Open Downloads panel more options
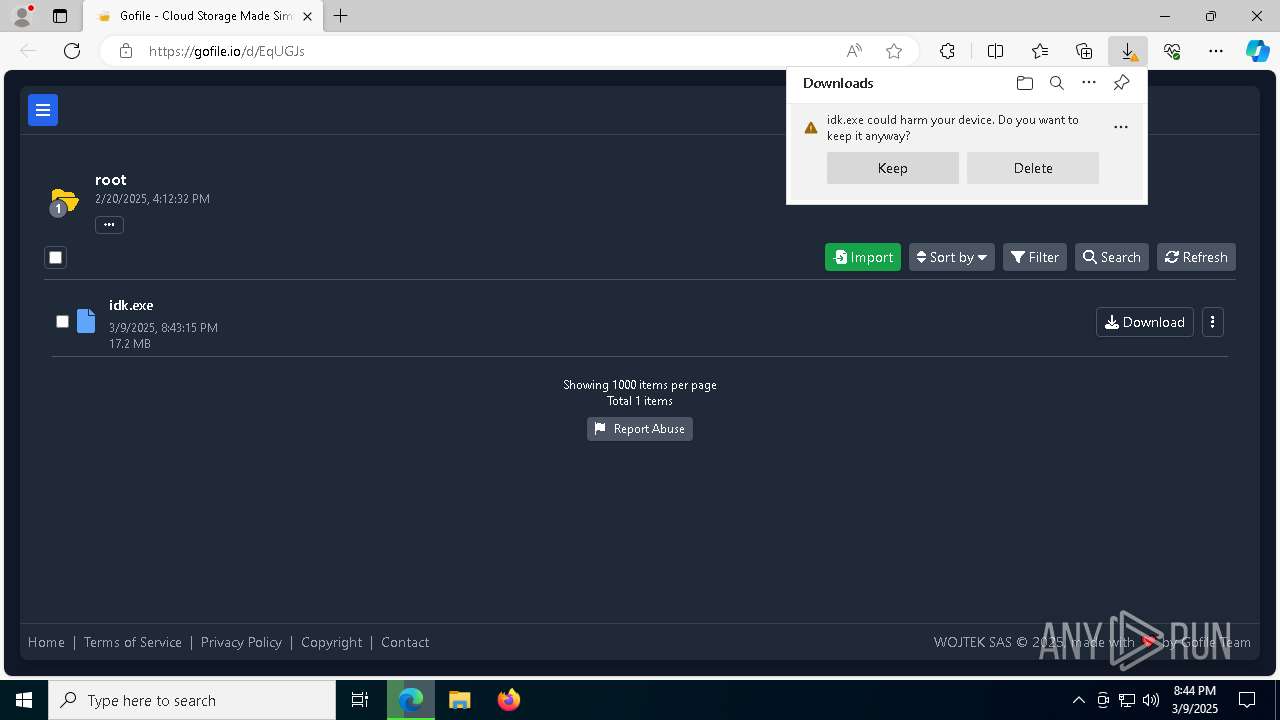The width and height of the screenshot is (1280, 720). point(1089,83)
